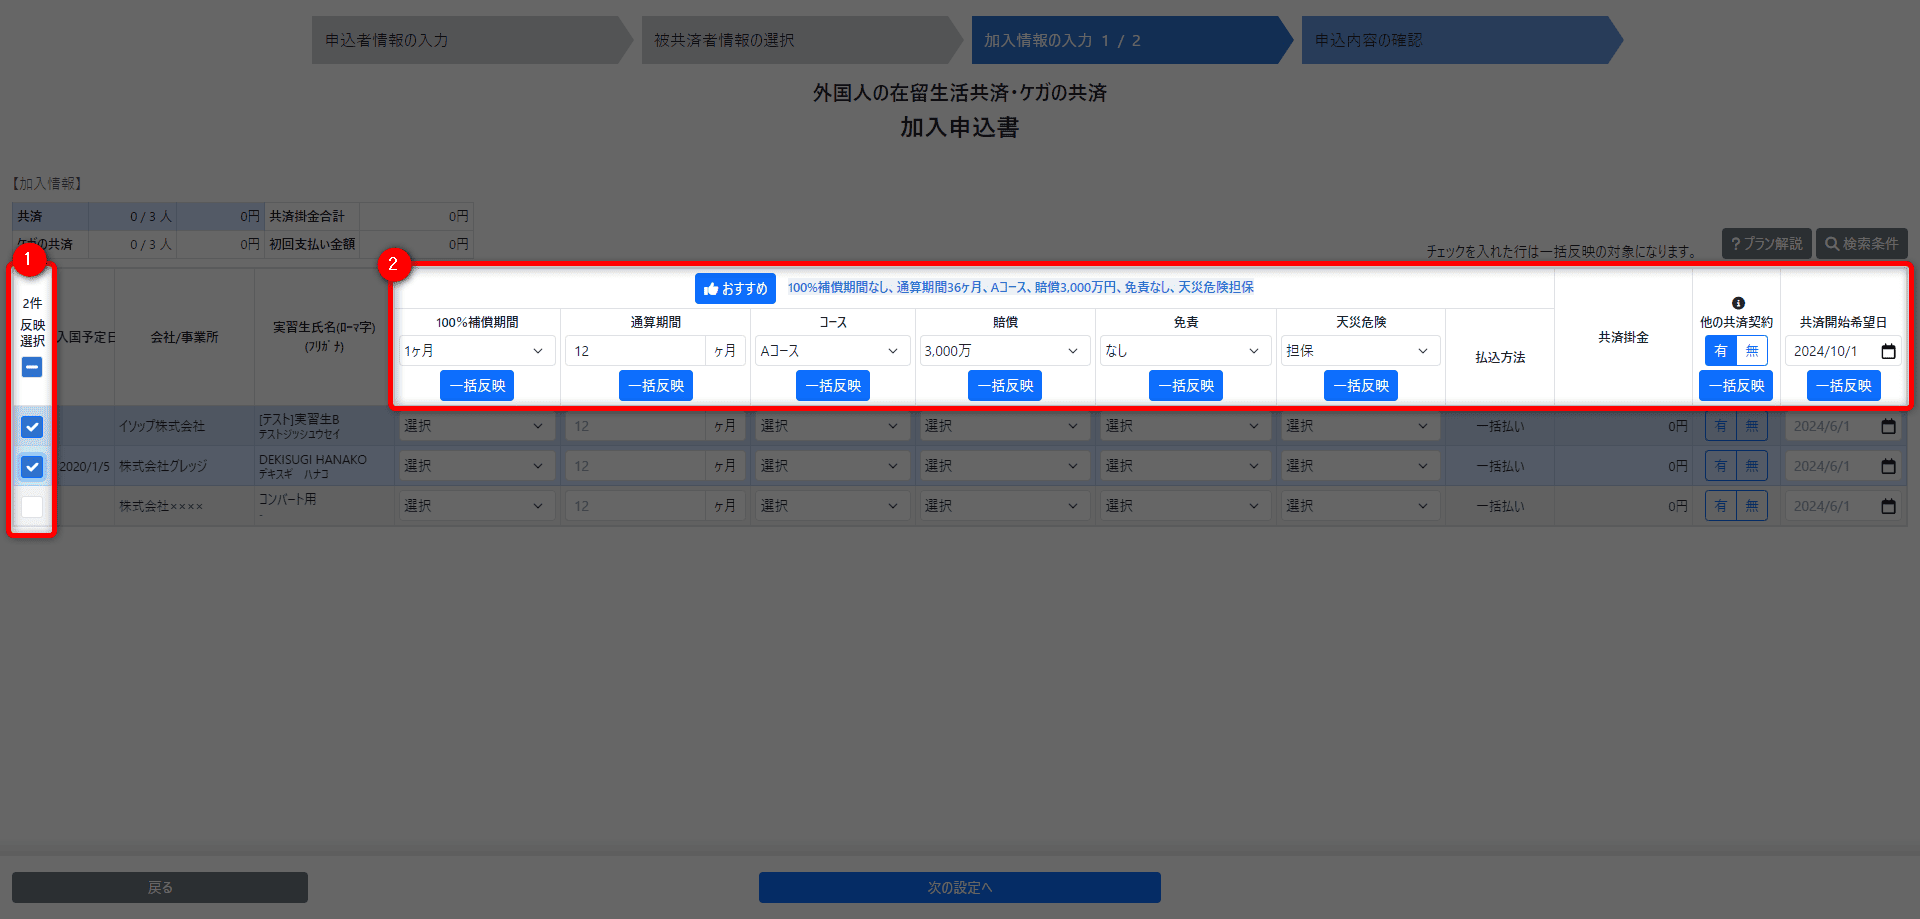The image size is (1920, 919).
Task: Select 無 in header 他の共済契約 toggle
Action: pos(1752,351)
